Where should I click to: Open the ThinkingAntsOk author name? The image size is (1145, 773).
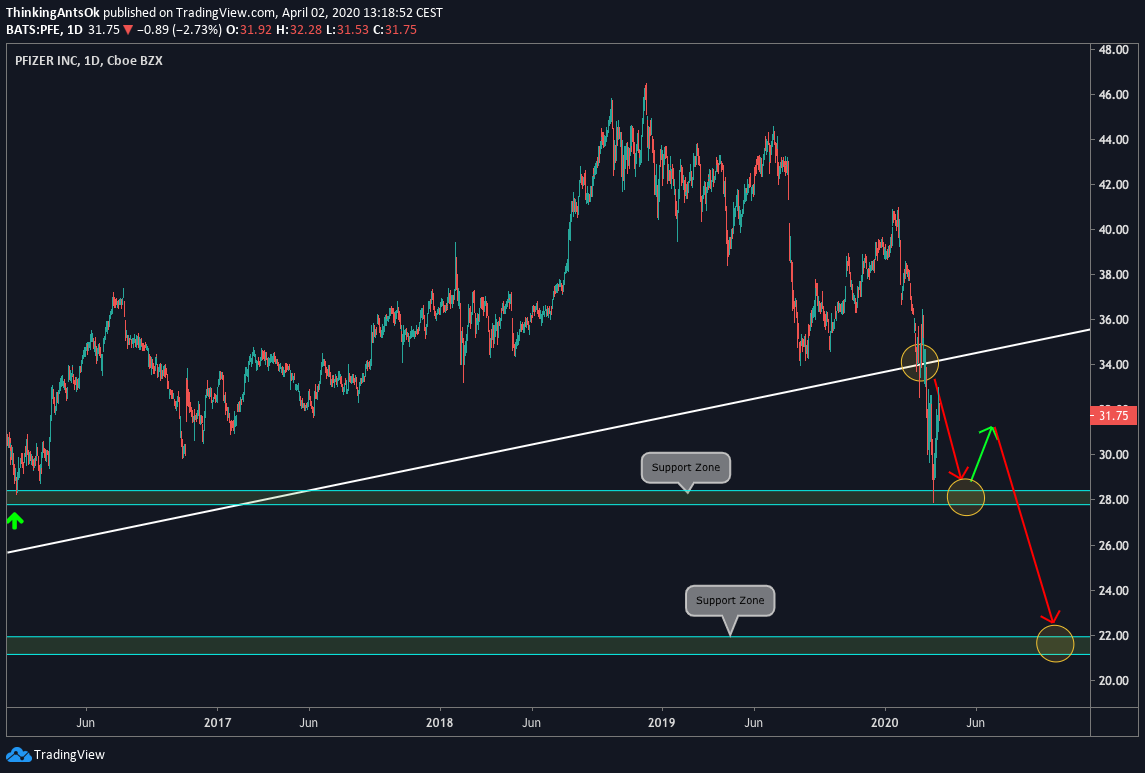coord(53,12)
